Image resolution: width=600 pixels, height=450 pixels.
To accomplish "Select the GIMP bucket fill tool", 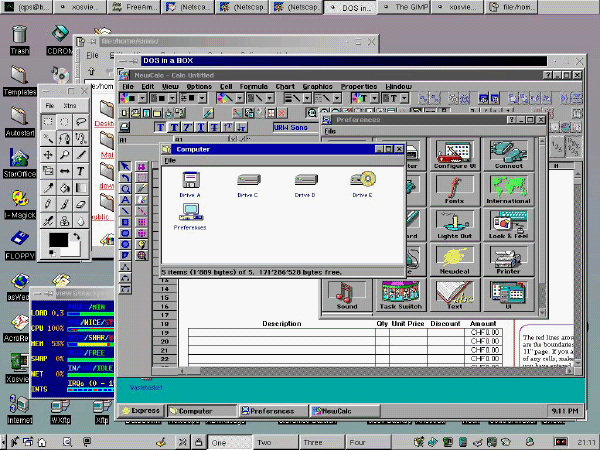I will [x=64, y=188].
